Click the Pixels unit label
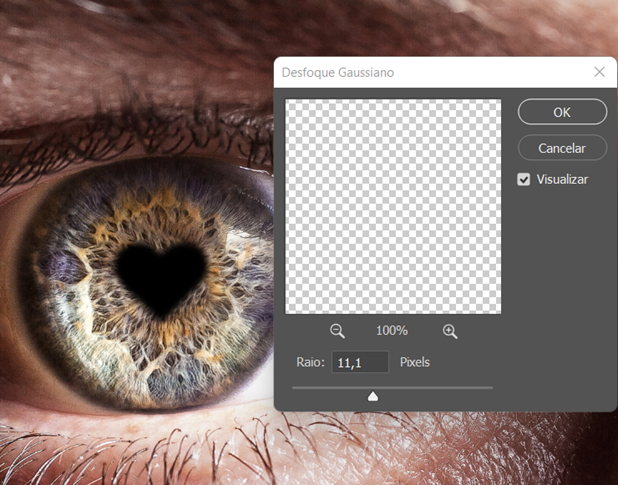 pos(415,362)
